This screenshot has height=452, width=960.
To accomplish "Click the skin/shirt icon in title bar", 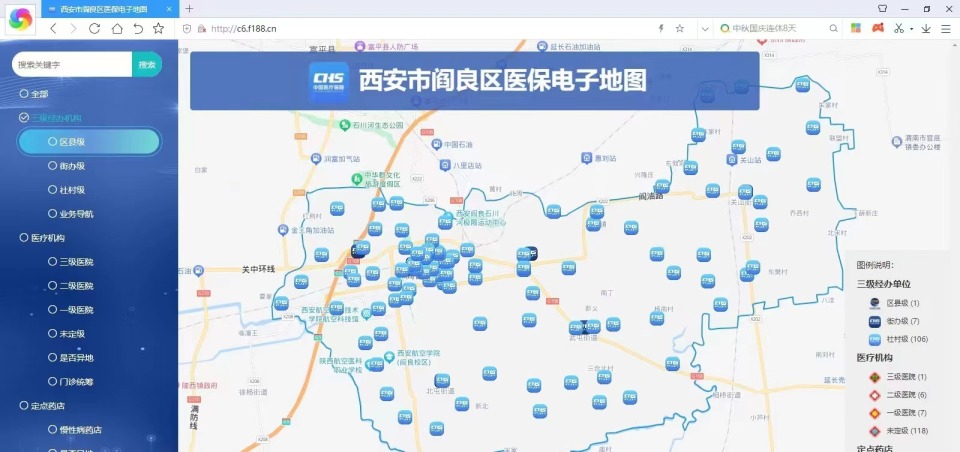I will coord(882,9).
